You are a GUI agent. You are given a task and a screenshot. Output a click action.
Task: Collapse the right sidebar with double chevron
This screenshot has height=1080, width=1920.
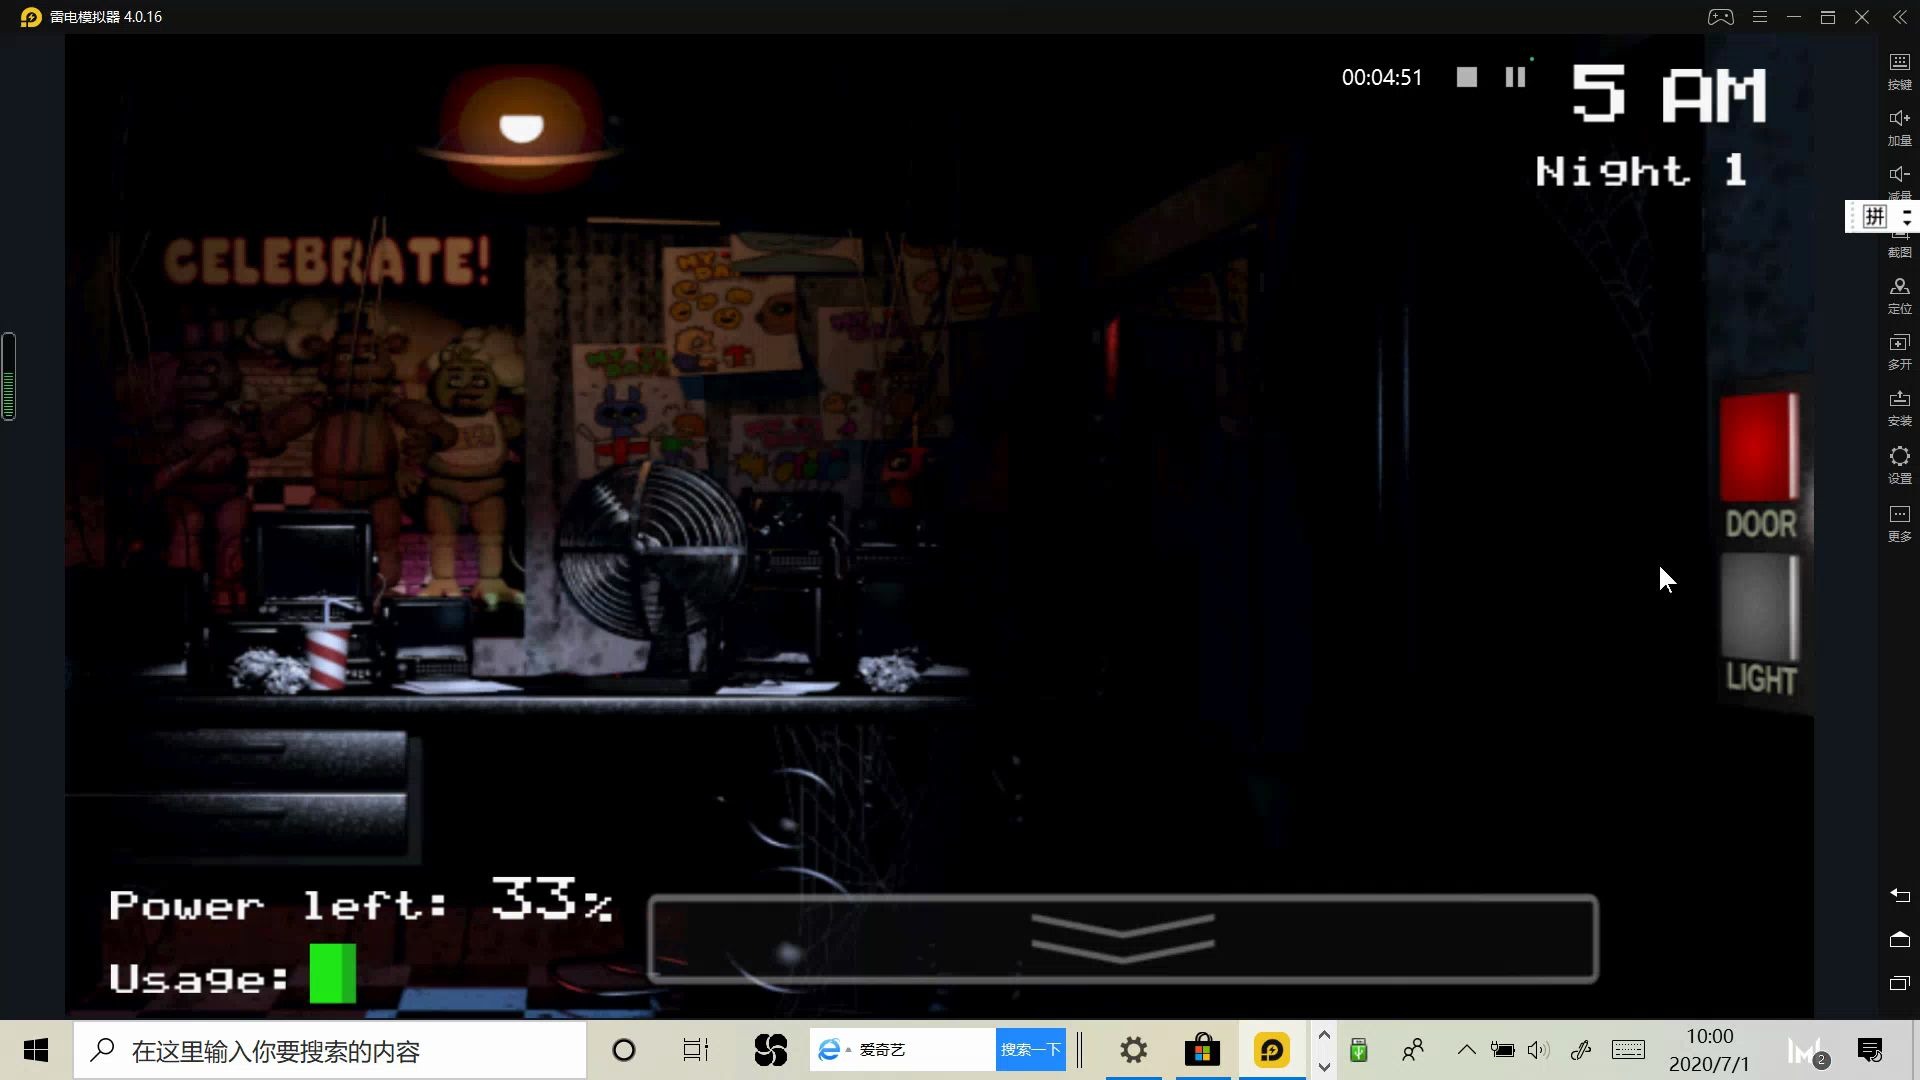[1899, 17]
